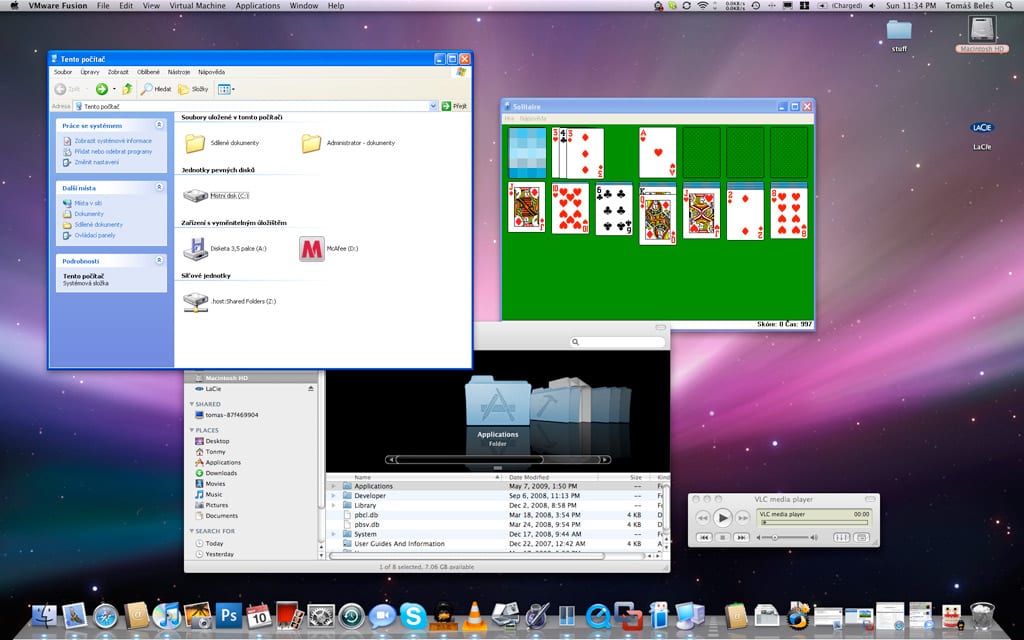Open the Trash in the Dock
This screenshot has height=640, width=1024.
(982, 615)
